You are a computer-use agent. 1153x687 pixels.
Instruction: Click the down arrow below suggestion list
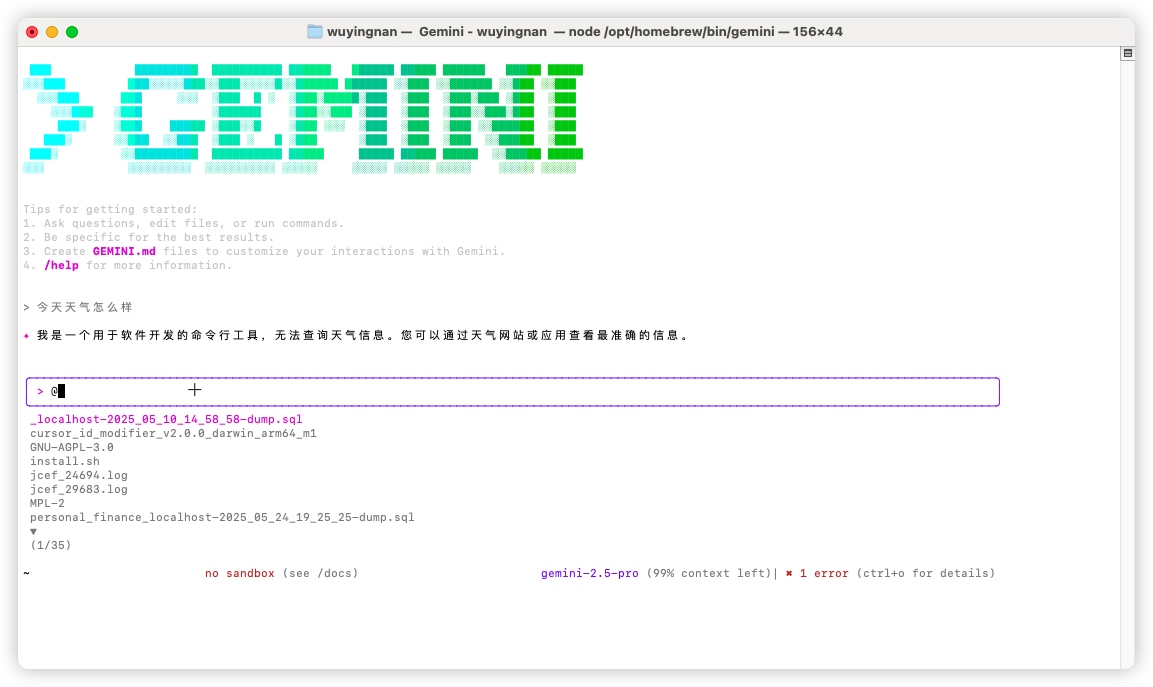(33, 531)
